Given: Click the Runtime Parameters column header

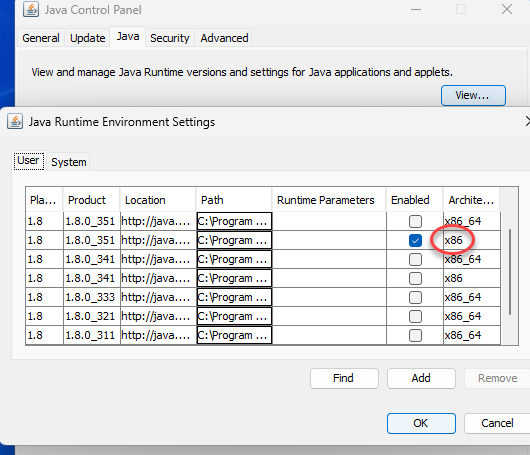Looking at the screenshot, I should (x=329, y=200).
